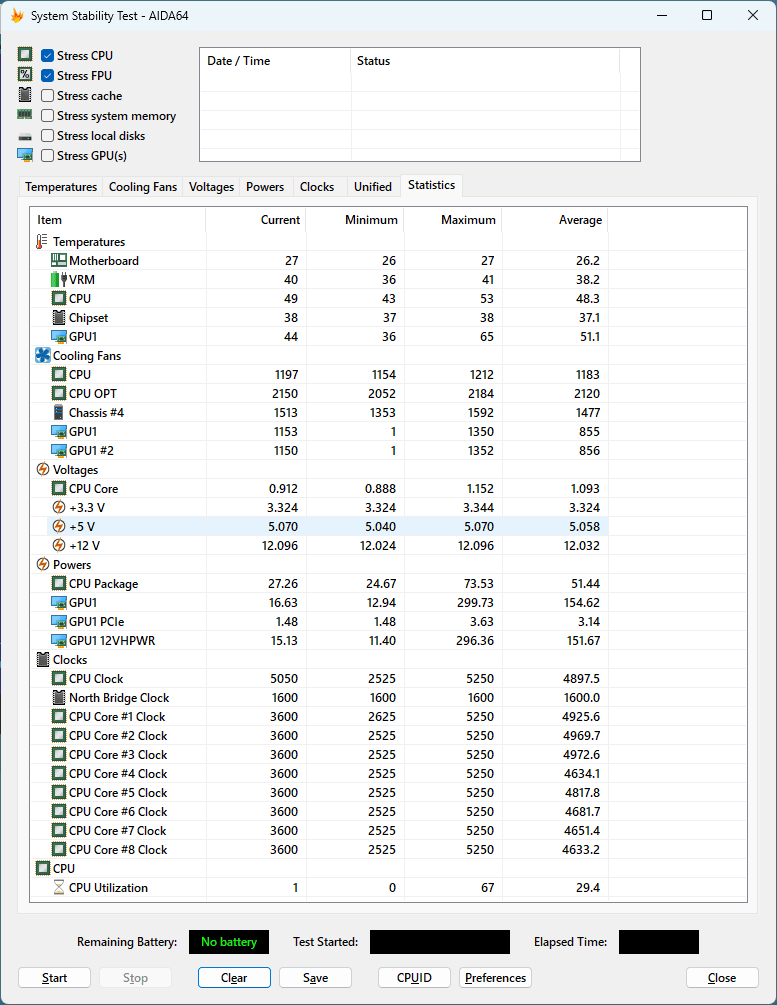Click the Date / Time log column header

276,61
